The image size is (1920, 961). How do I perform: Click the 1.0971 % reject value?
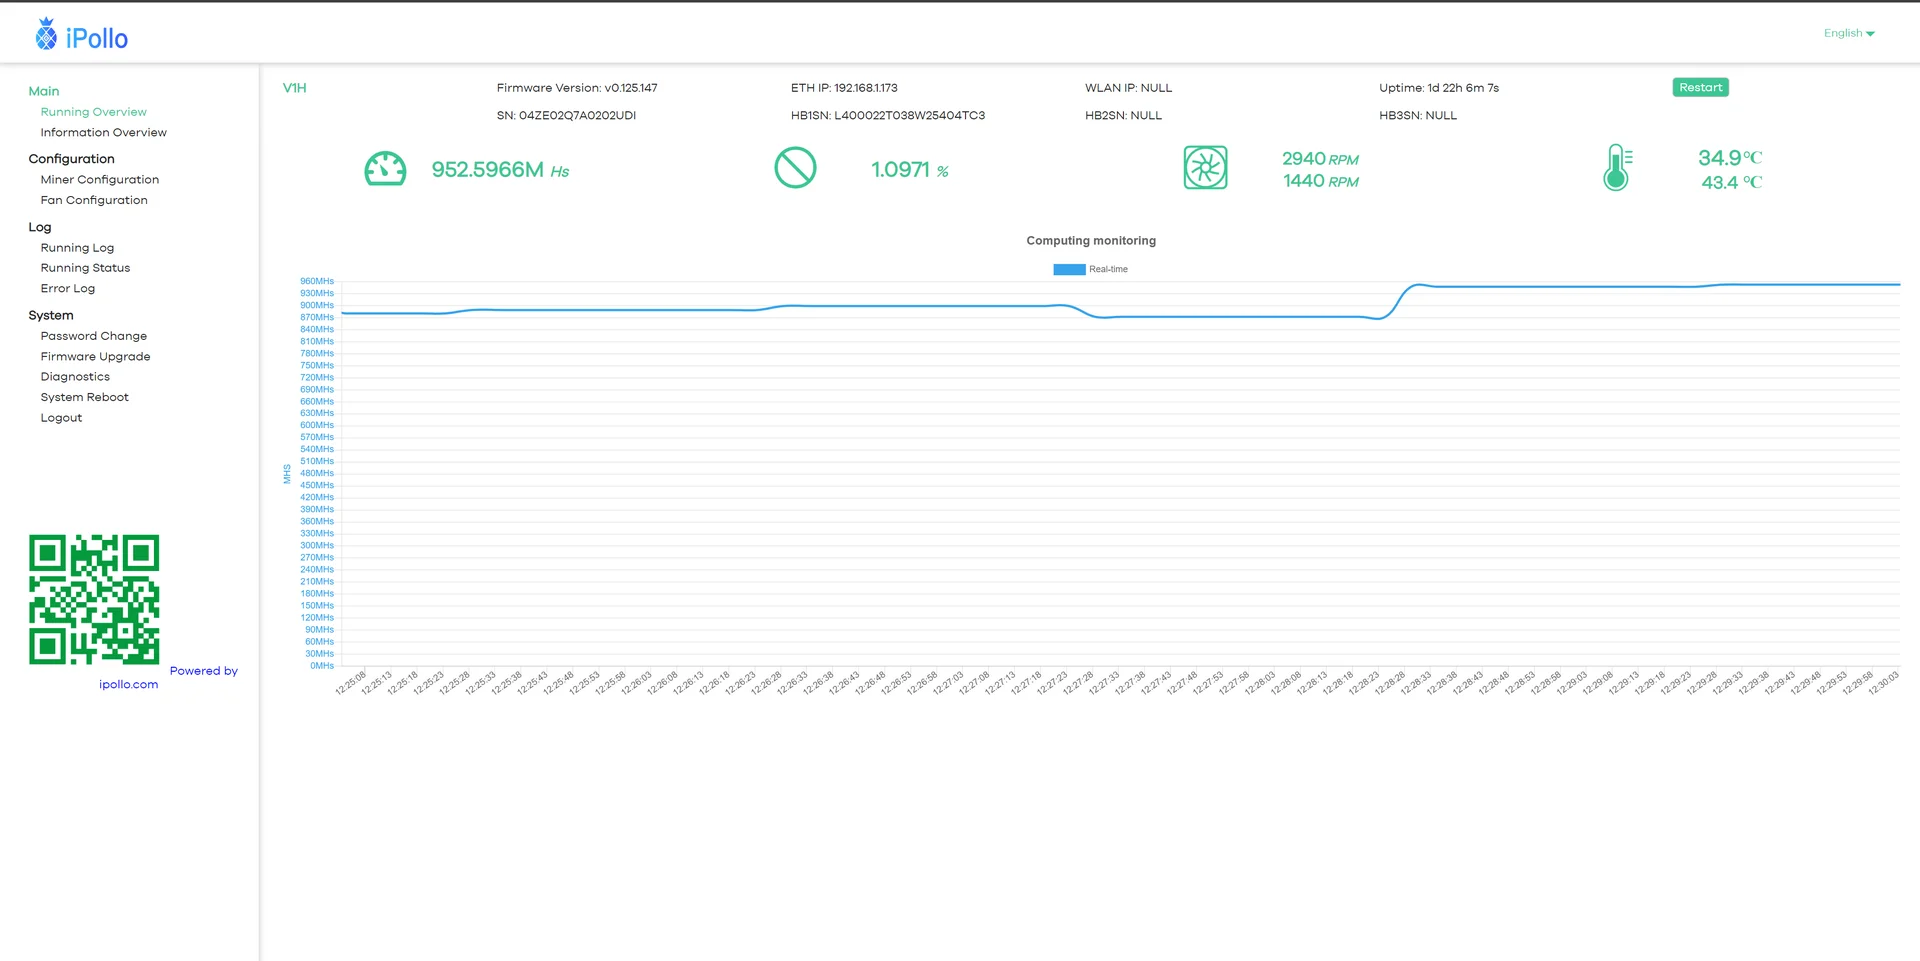click(910, 170)
